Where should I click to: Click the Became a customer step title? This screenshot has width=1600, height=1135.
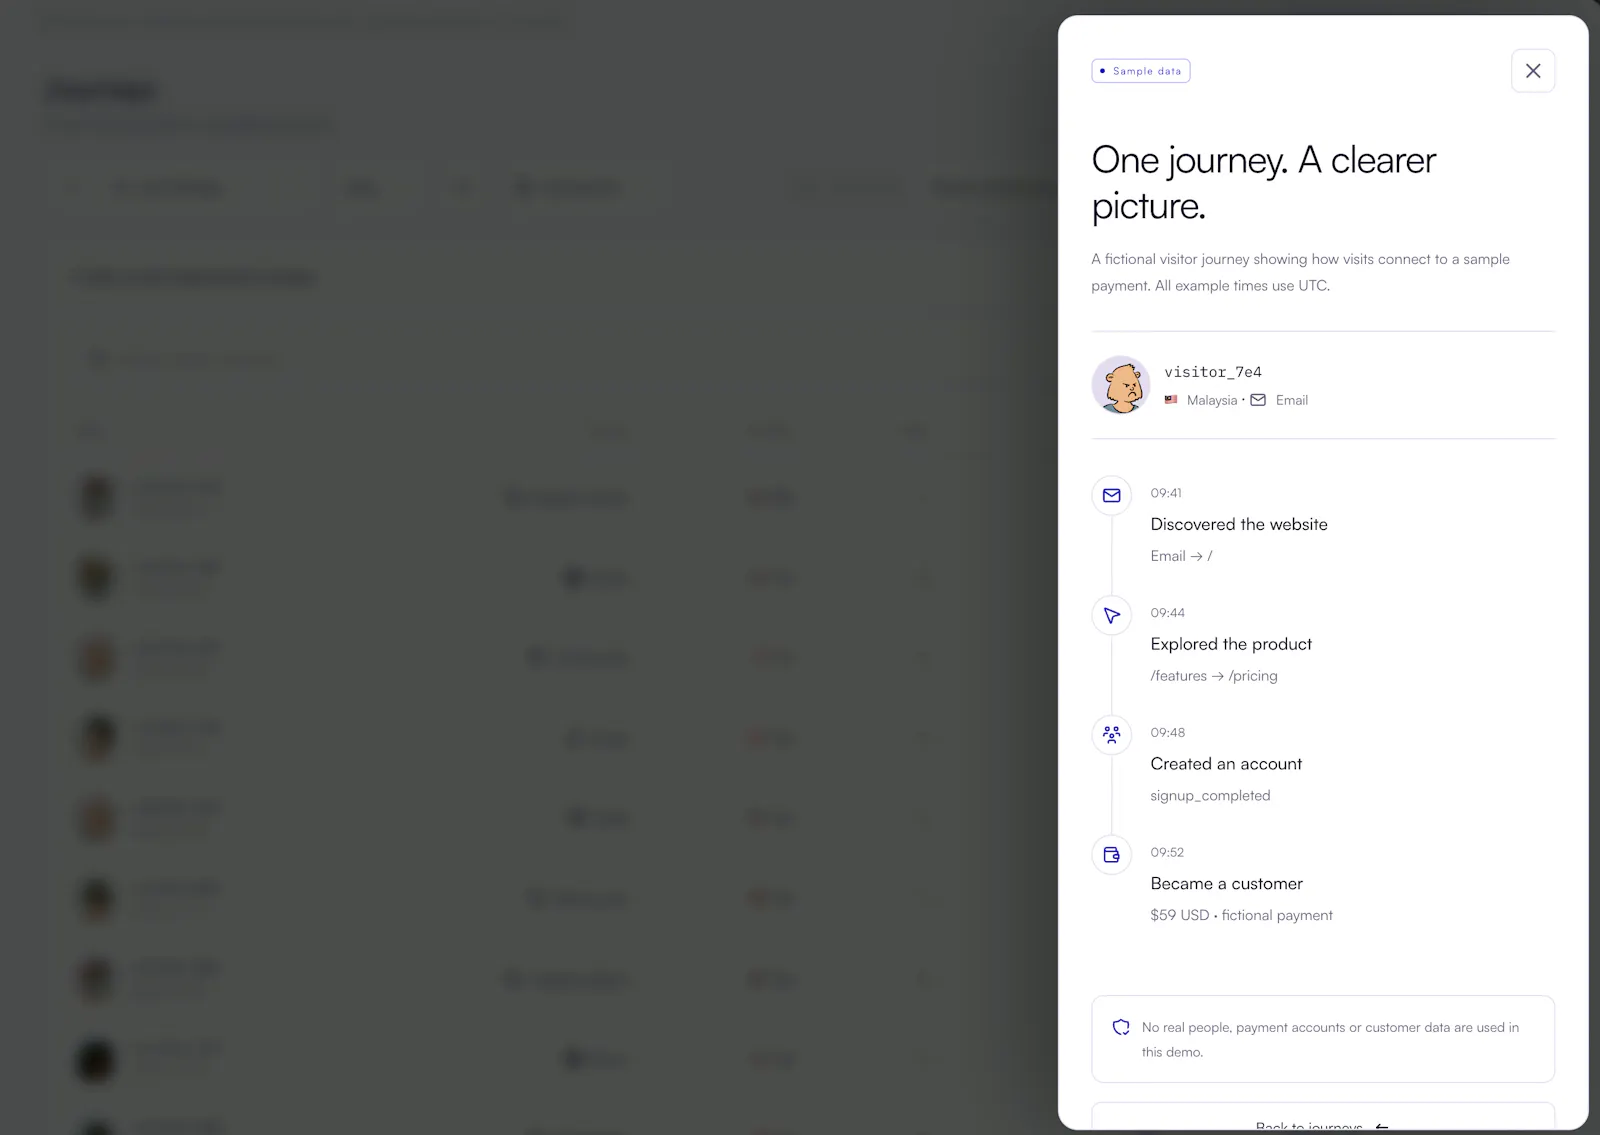[x=1226, y=884]
